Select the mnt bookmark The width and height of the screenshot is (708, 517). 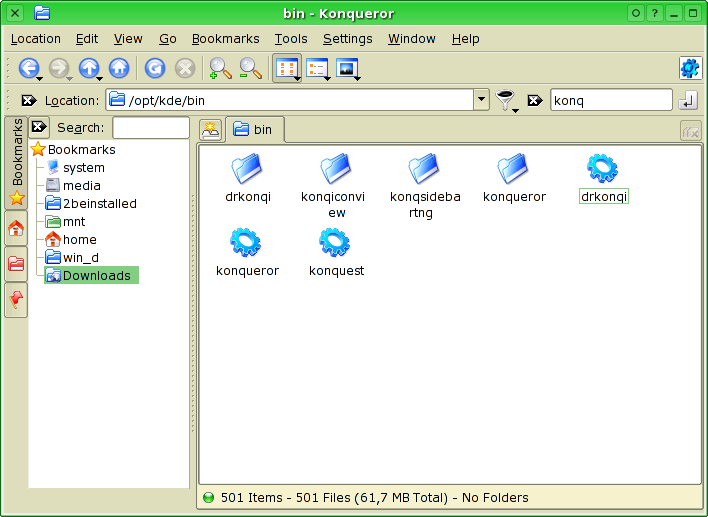coord(65,222)
